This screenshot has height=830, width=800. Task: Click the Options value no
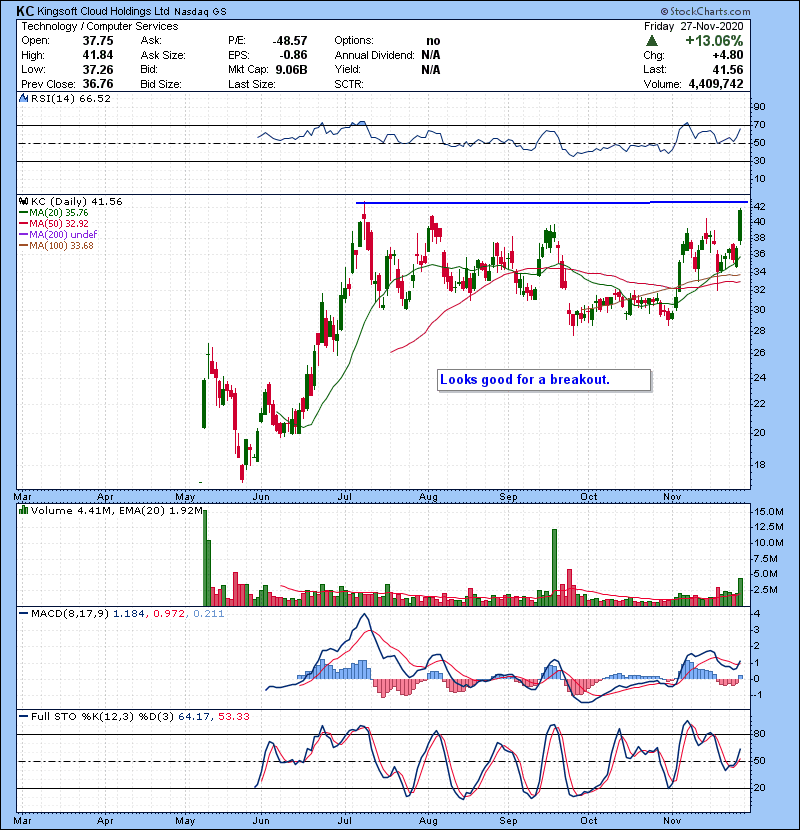pos(433,41)
